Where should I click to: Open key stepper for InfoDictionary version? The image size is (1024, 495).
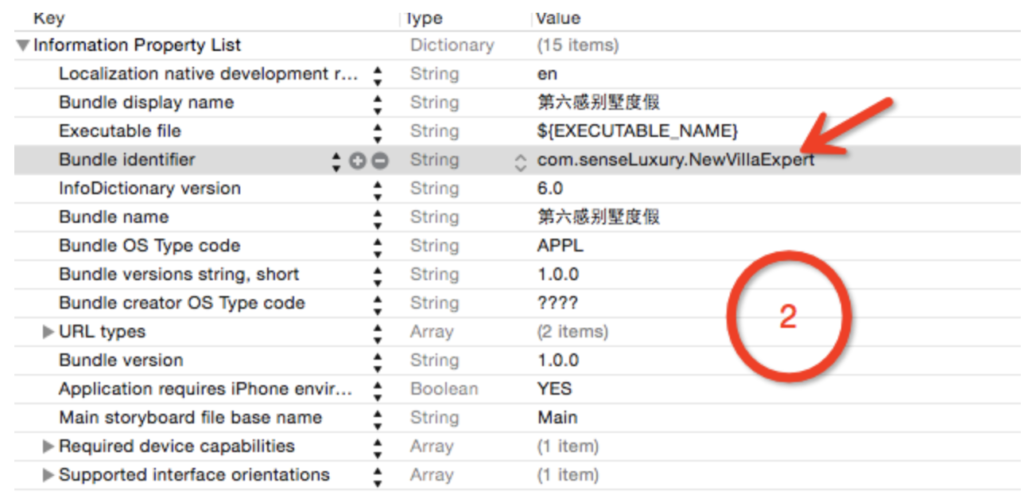pyautogui.click(x=377, y=190)
